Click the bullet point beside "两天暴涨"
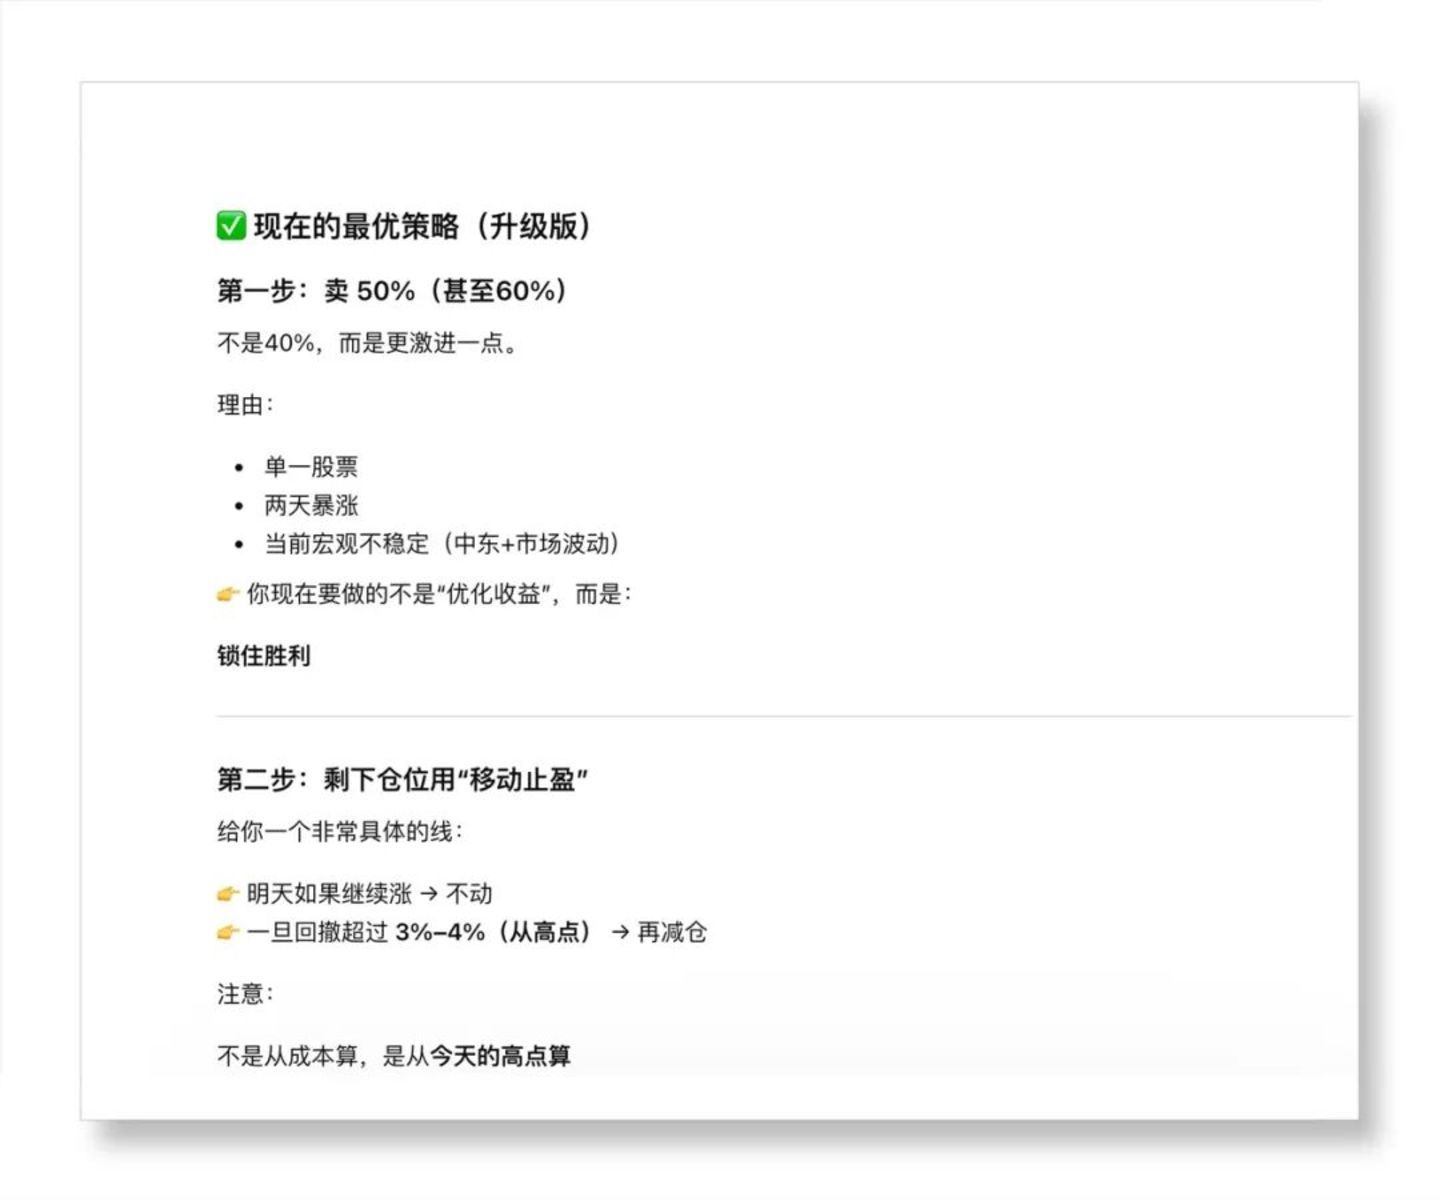This screenshot has width=1440, height=1201. (x=237, y=506)
